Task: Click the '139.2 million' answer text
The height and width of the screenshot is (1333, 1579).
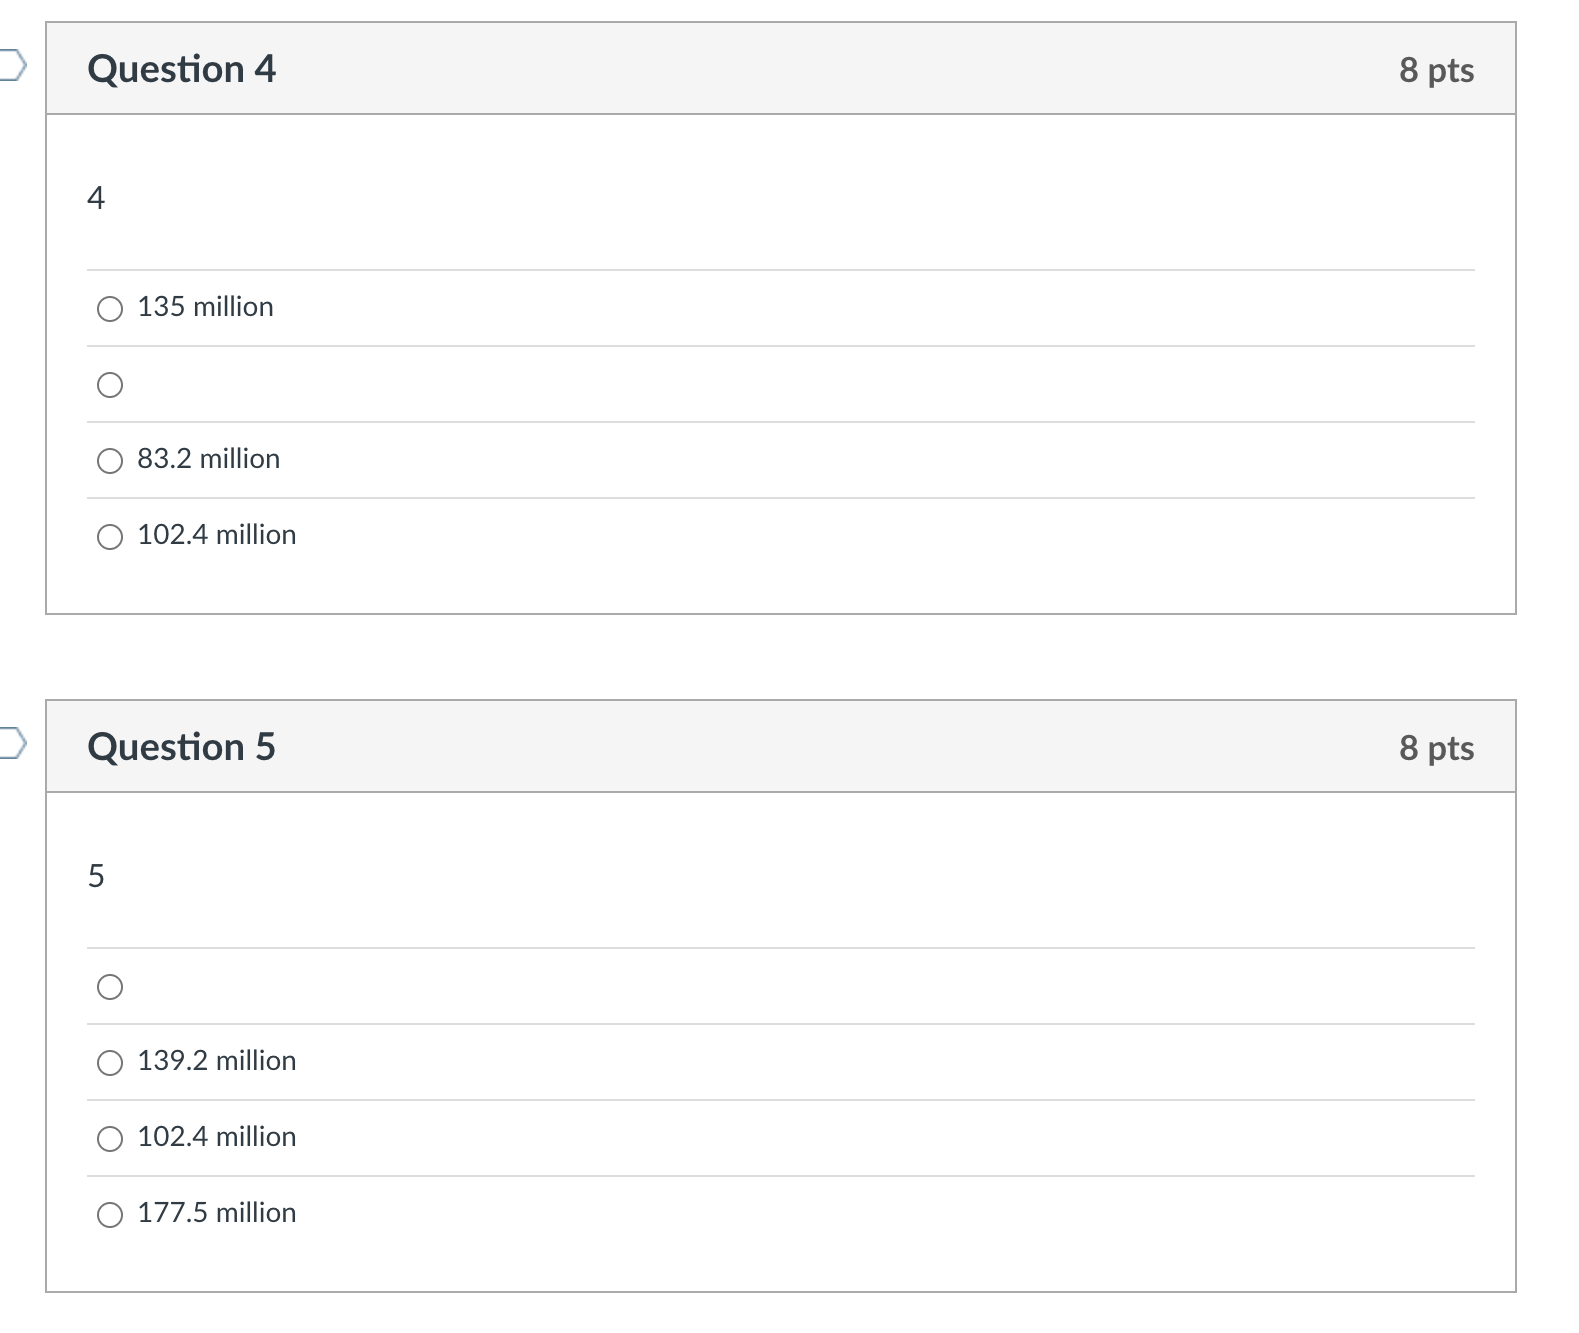Action: 216,1061
